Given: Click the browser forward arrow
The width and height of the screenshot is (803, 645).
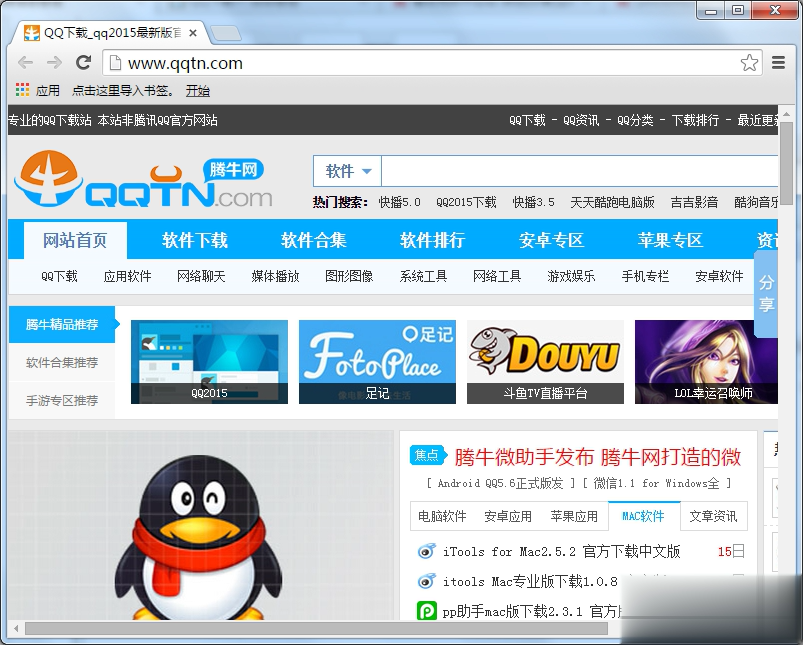Looking at the screenshot, I should pyautogui.click(x=54, y=63).
